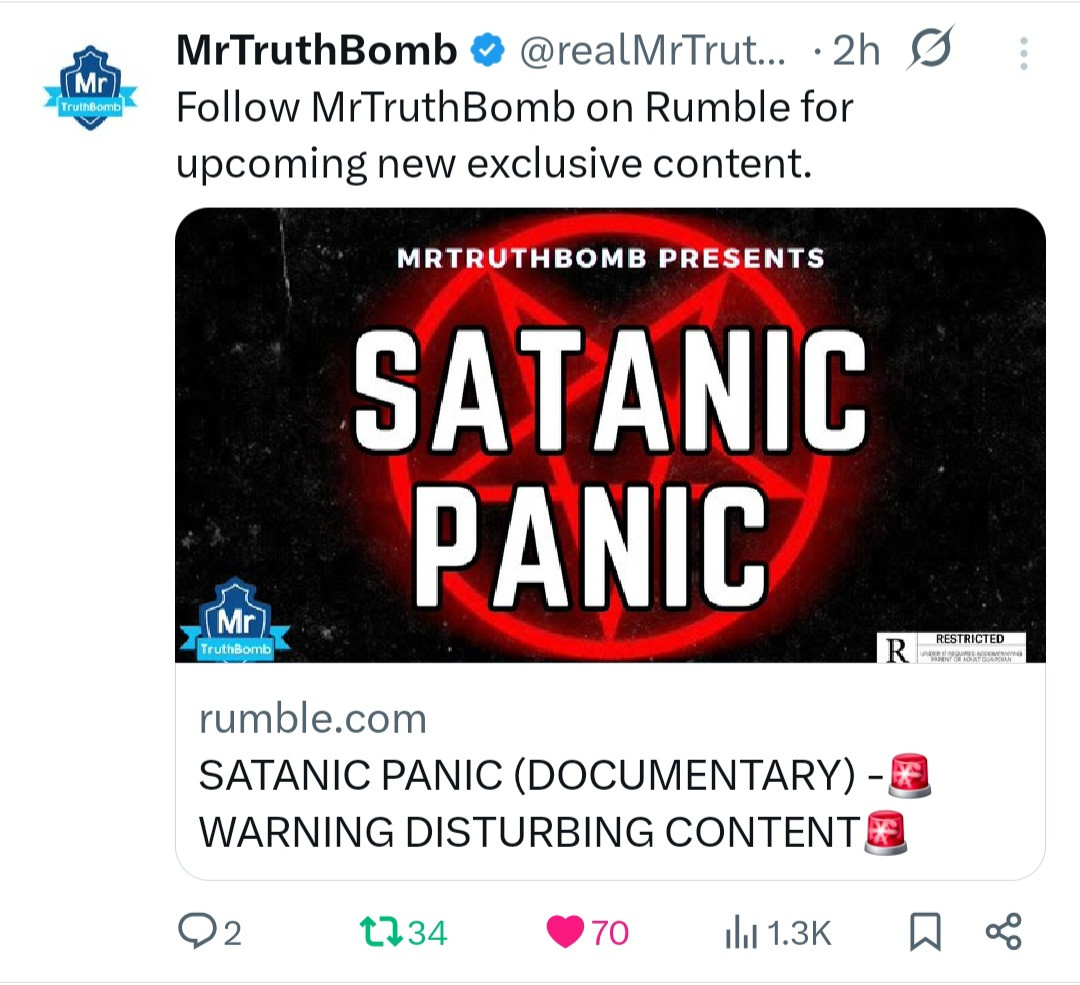Open the Satanic Panic preview image

pos(610,435)
